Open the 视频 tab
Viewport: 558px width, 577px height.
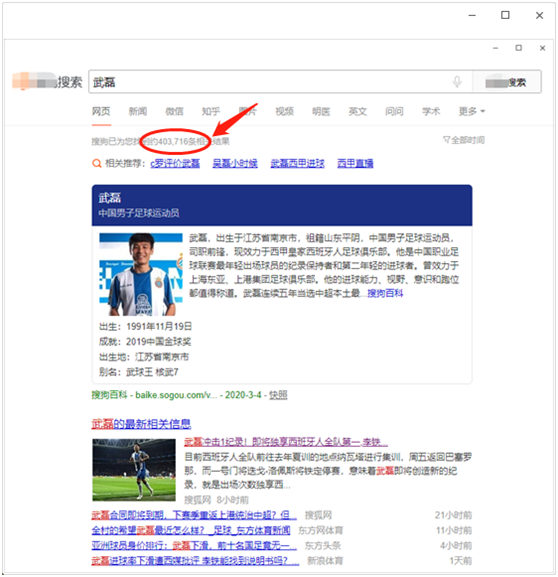[x=284, y=111]
